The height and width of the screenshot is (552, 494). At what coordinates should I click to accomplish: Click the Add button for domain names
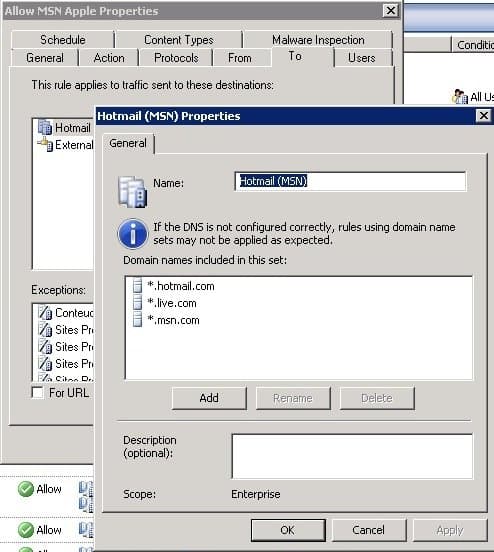209,398
